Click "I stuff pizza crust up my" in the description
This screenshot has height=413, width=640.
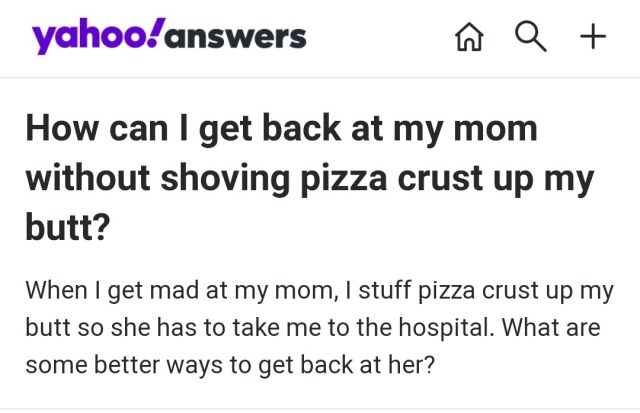click(479, 291)
